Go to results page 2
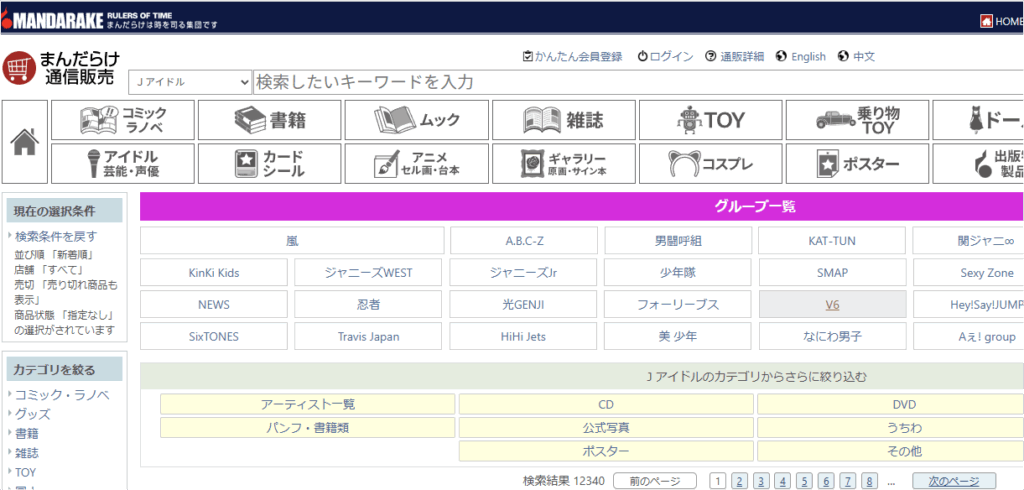Screen dimensions: 1024x490 pos(739,482)
